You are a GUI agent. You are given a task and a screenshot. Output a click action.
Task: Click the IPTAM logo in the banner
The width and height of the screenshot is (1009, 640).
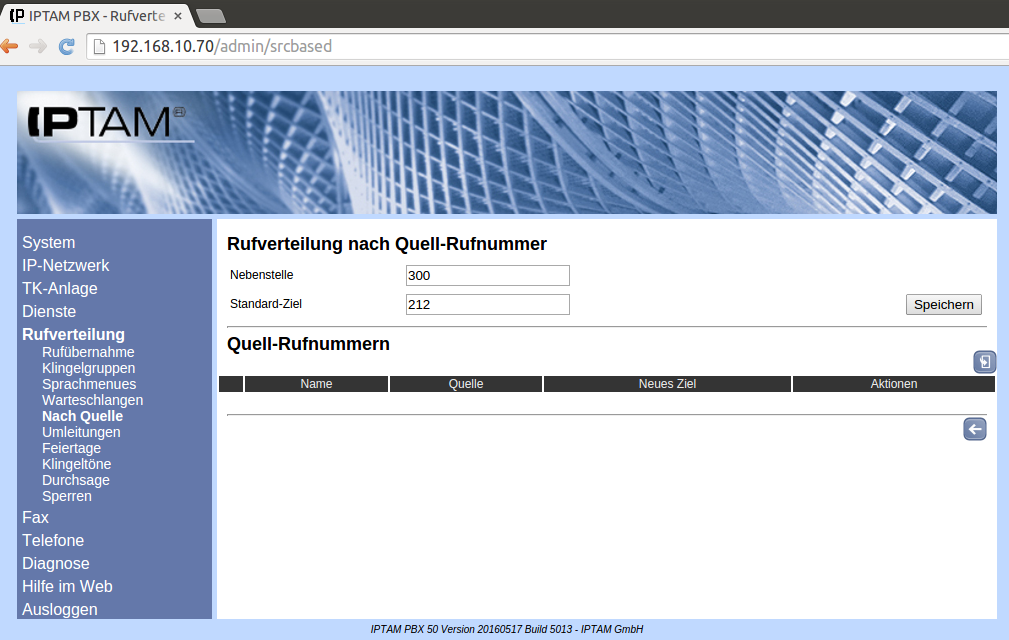(x=102, y=122)
